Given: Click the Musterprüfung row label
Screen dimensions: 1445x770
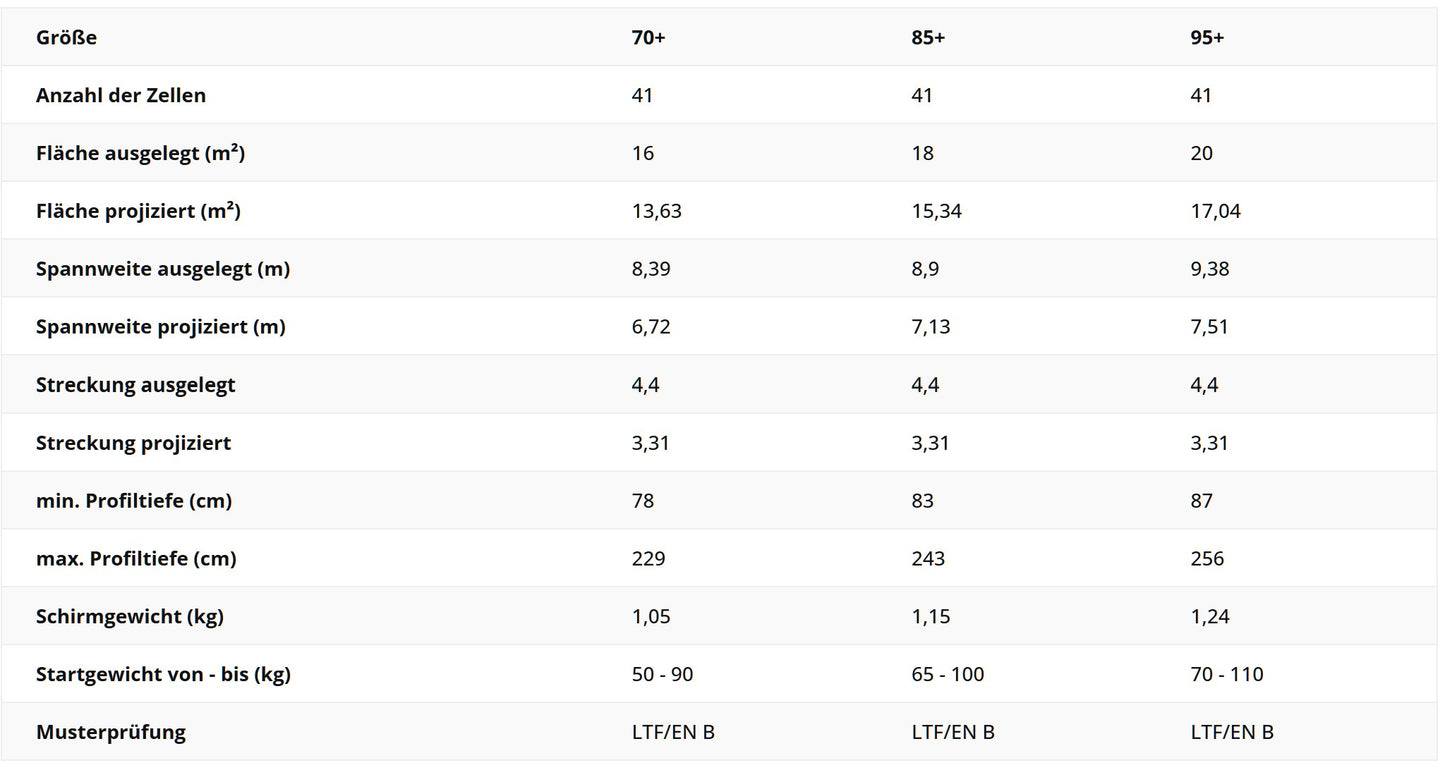Looking at the screenshot, I should (x=111, y=732).
